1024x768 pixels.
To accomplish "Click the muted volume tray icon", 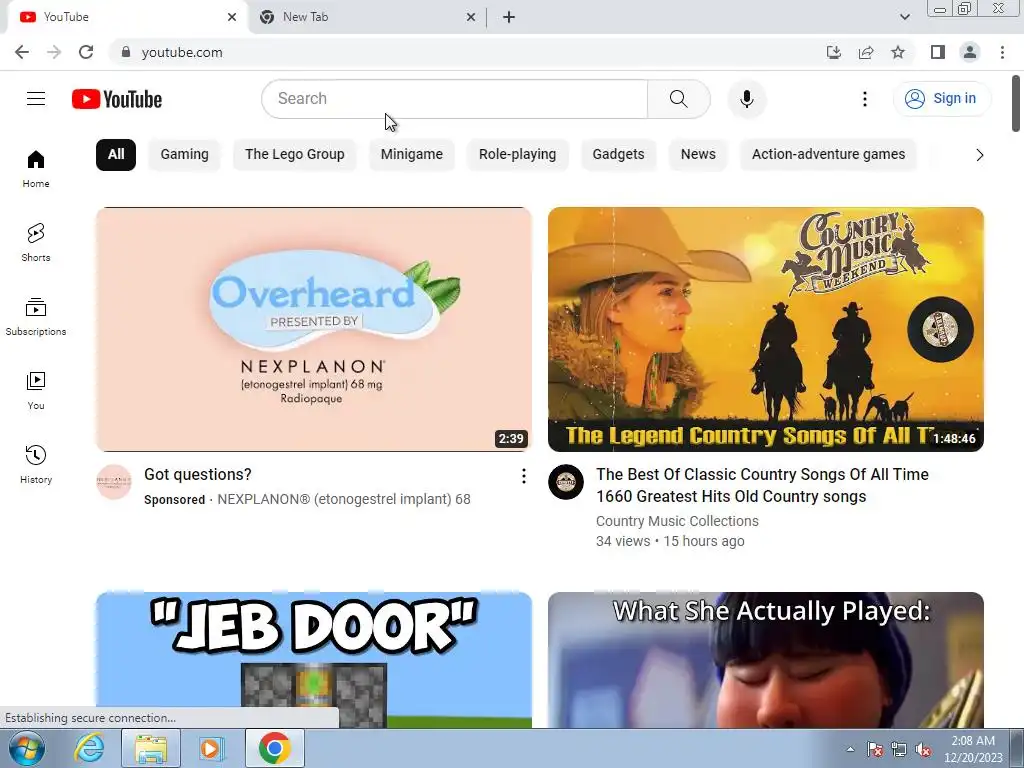I will click(x=923, y=750).
